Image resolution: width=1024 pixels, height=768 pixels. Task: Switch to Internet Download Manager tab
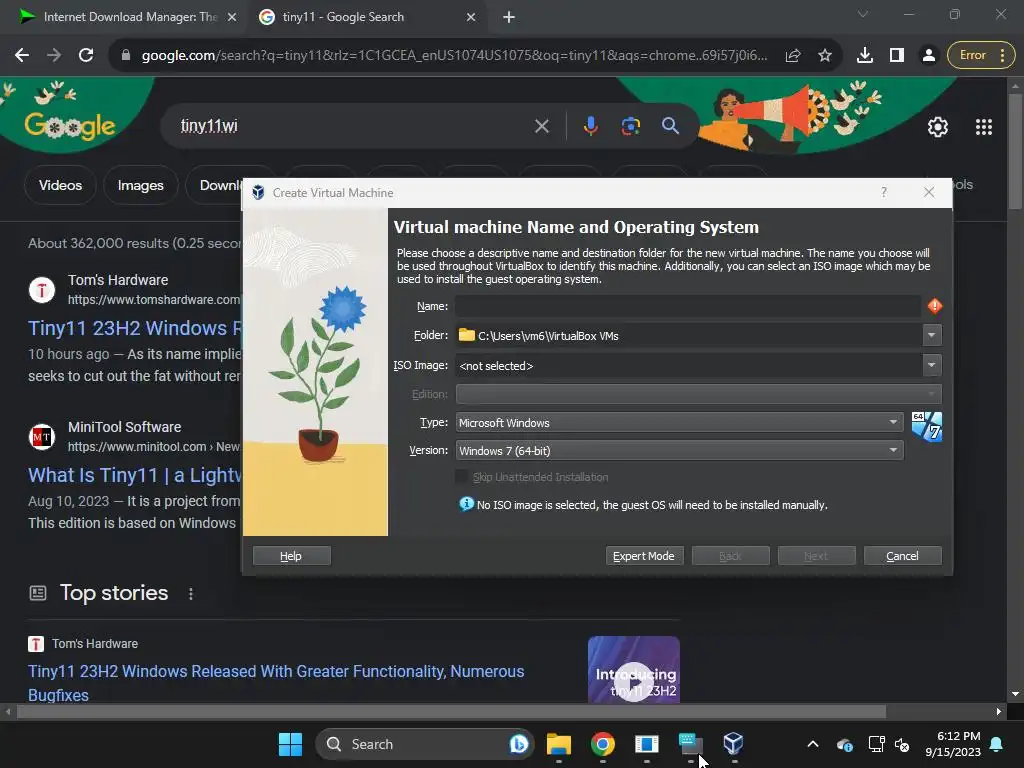coord(127,17)
